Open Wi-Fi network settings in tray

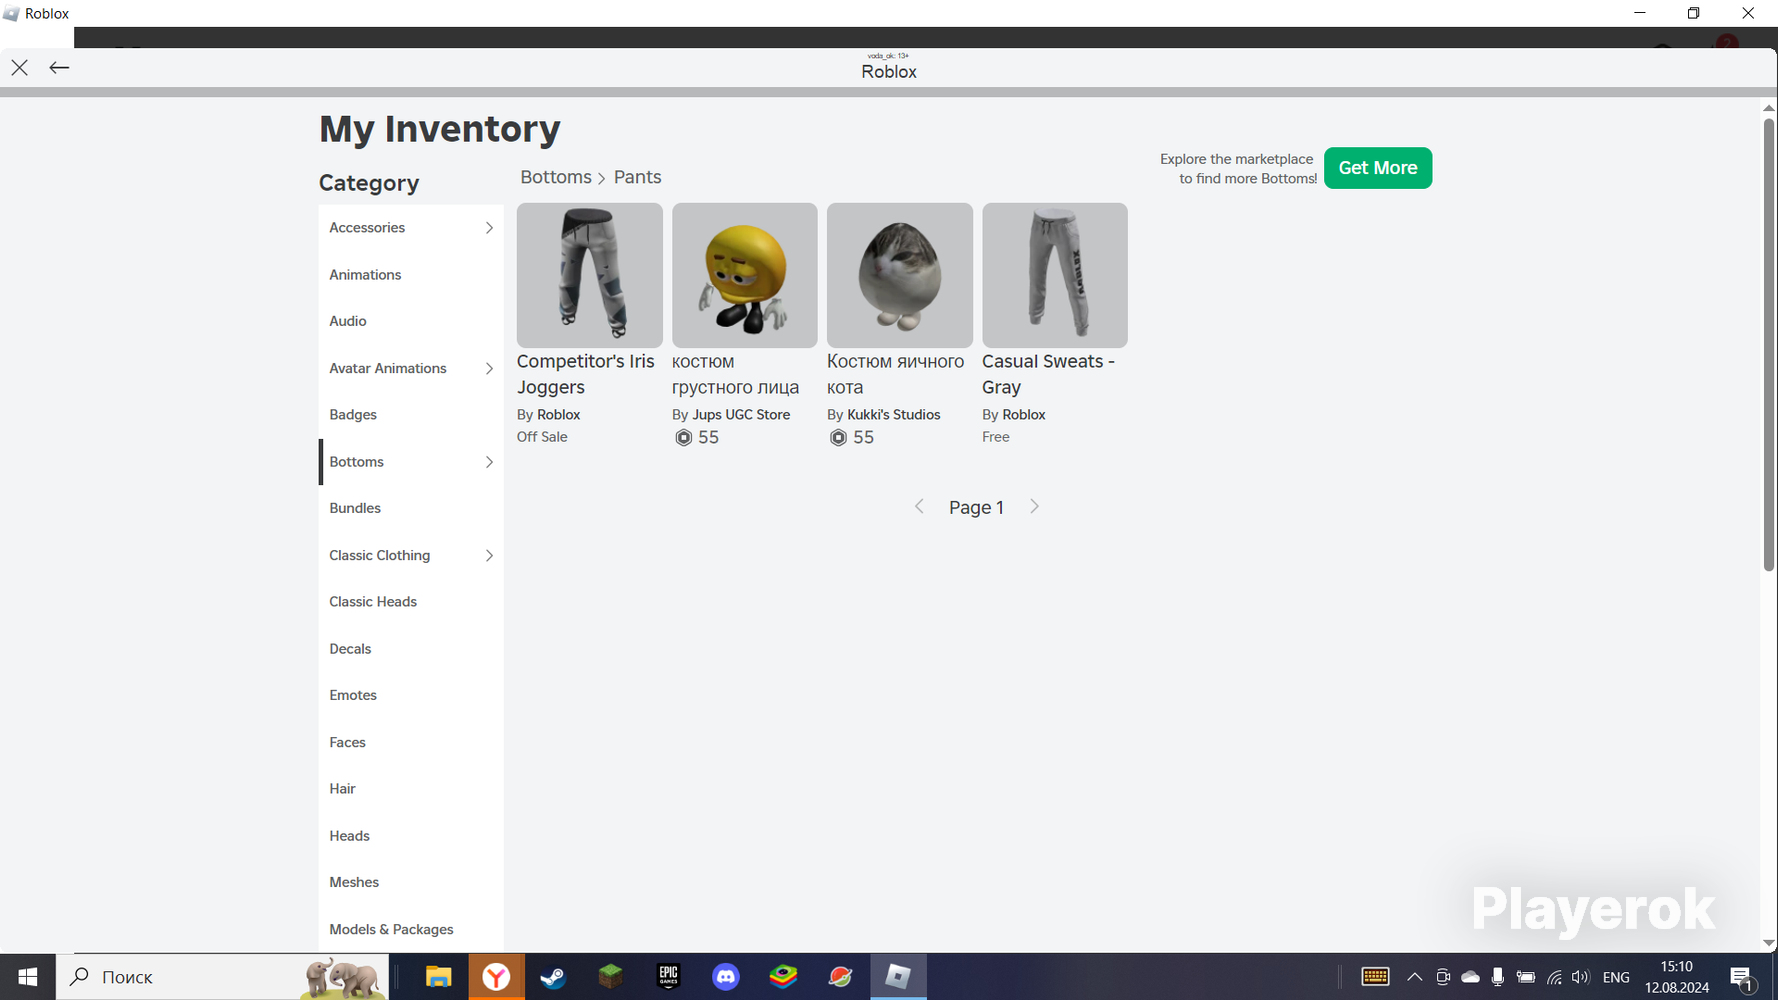(x=1554, y=977)
